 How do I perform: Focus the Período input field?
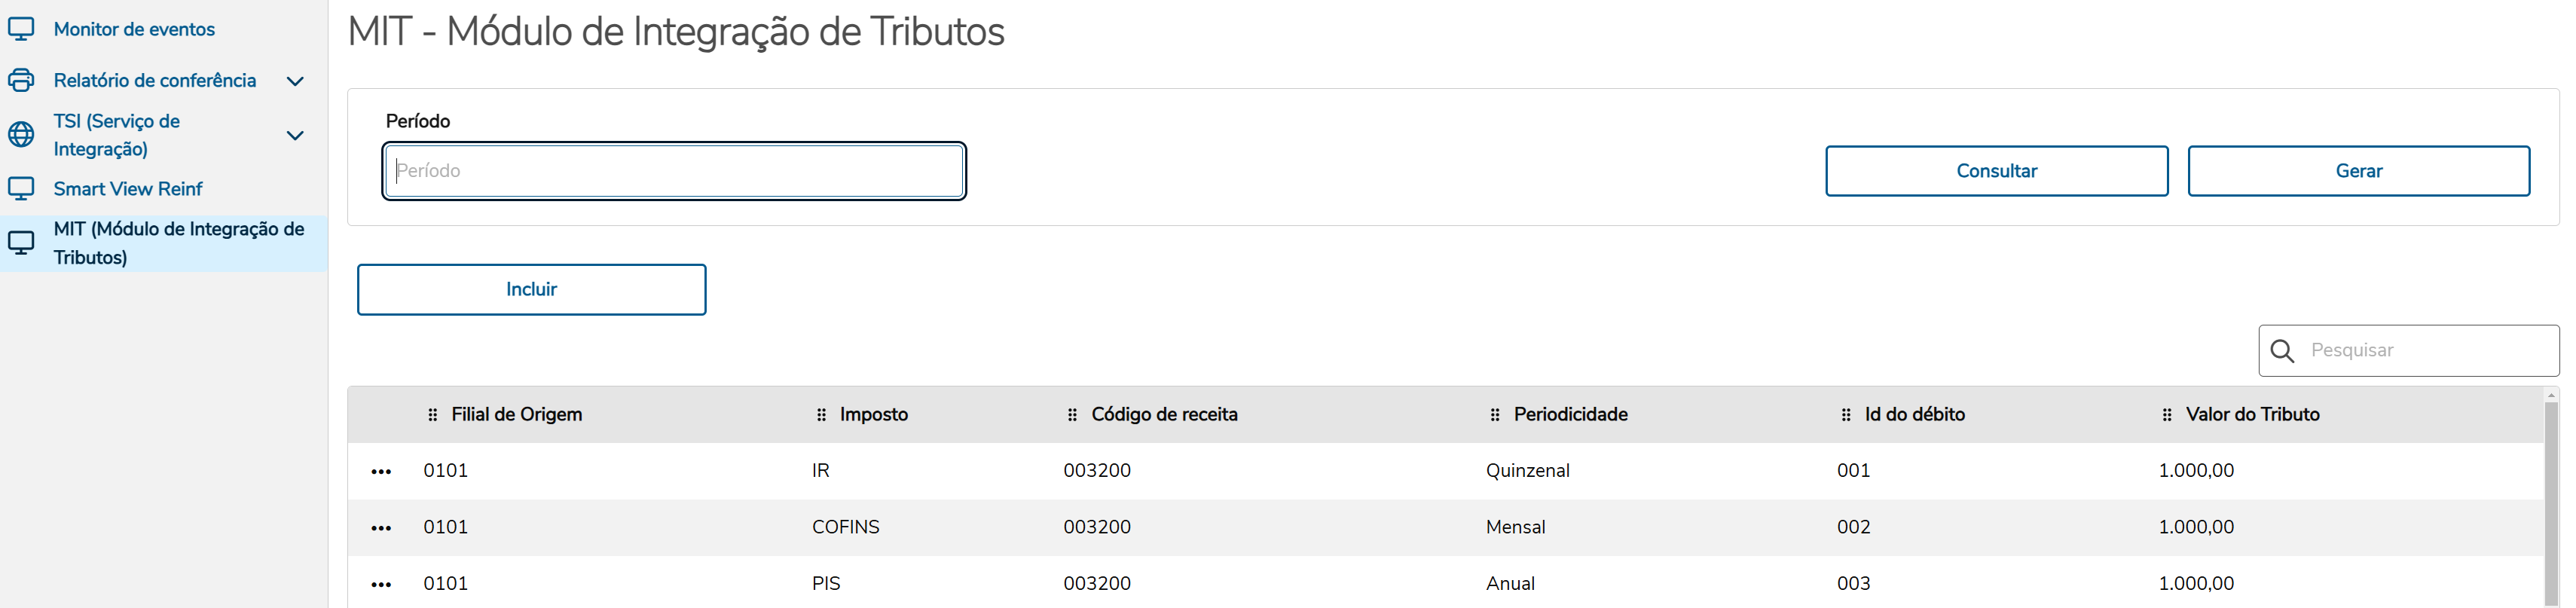pos(674,171)
